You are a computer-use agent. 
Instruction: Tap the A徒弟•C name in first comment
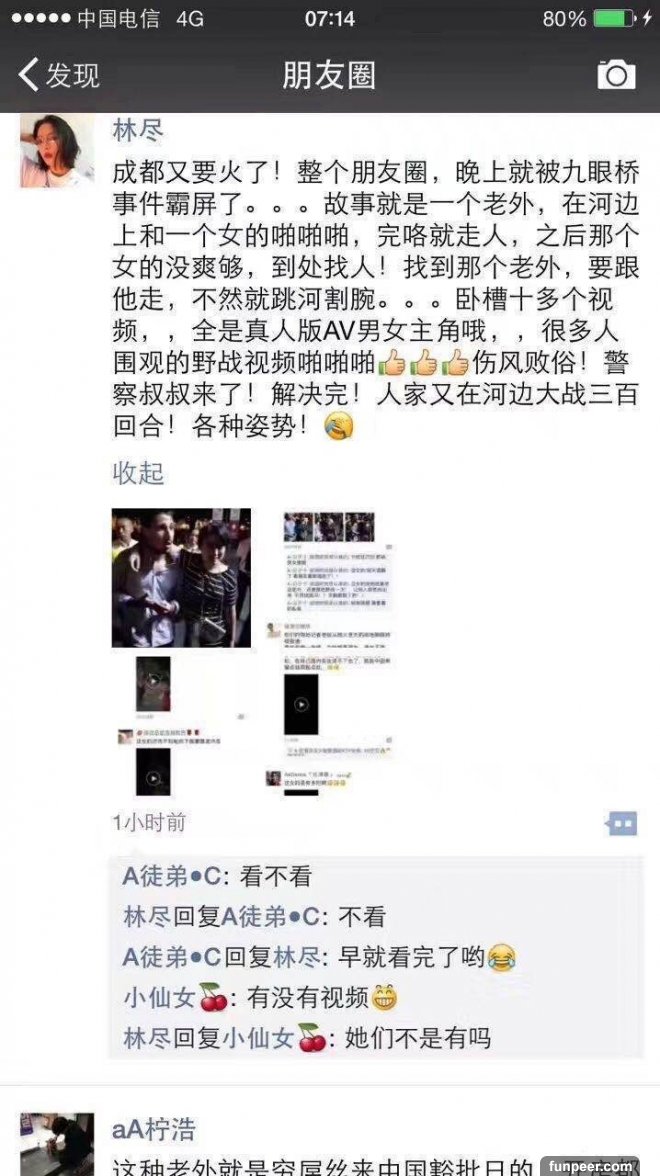click(169, 876)
